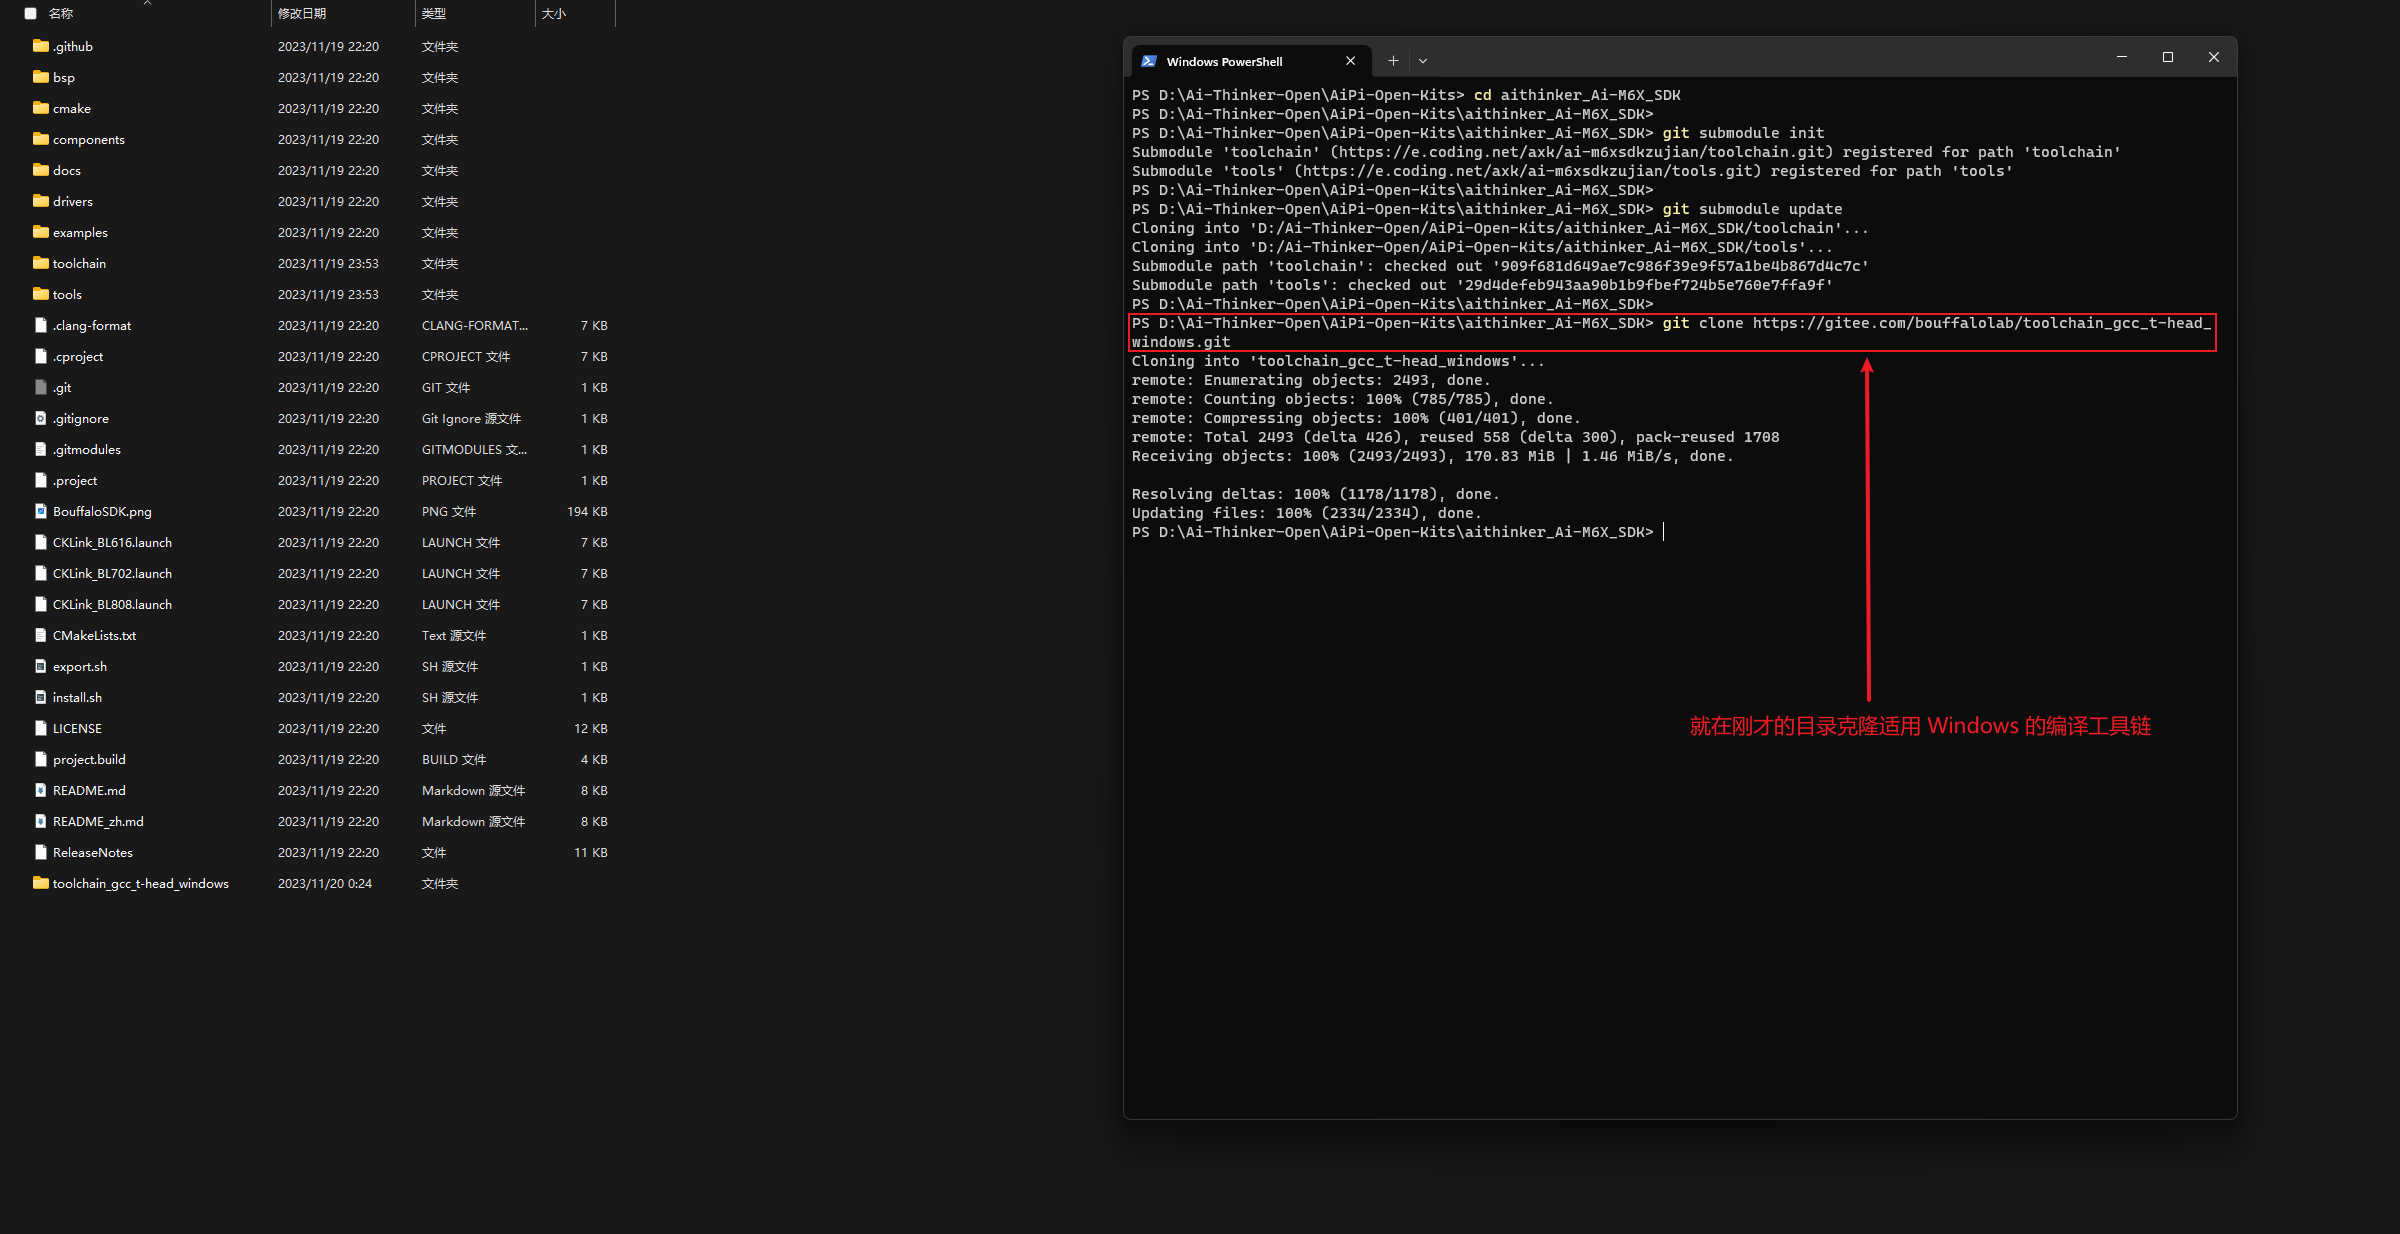Click the docs folder icon
Image resolution: width=2400 pixels, height=1234 pixels.
[x=40, y=170]
